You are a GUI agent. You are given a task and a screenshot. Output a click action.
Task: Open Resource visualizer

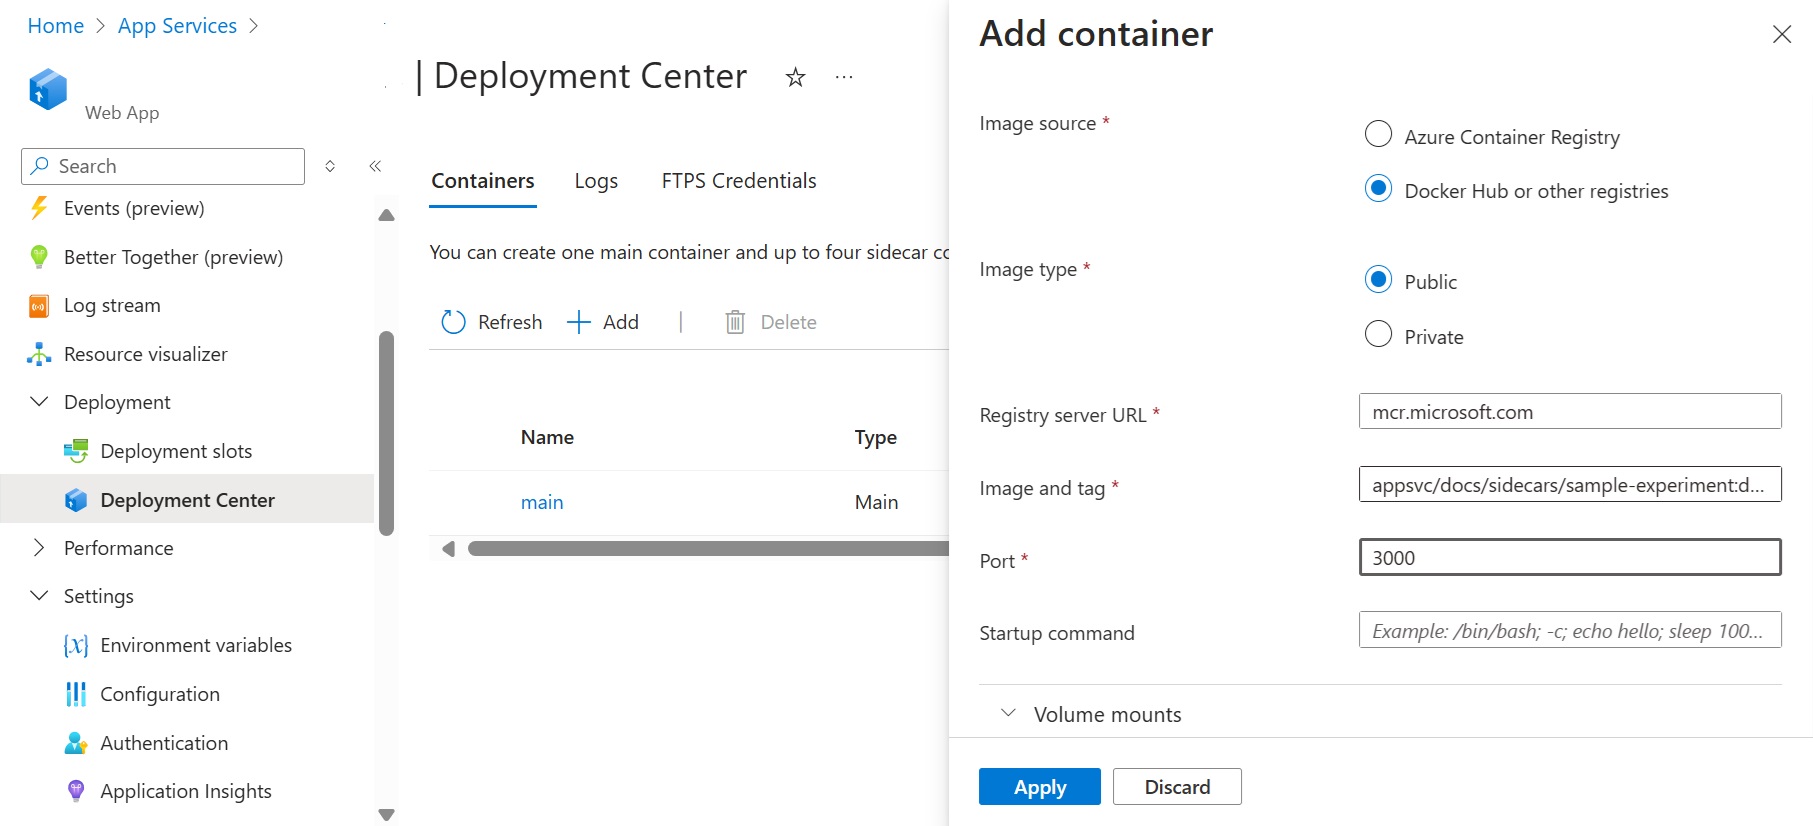146,354
